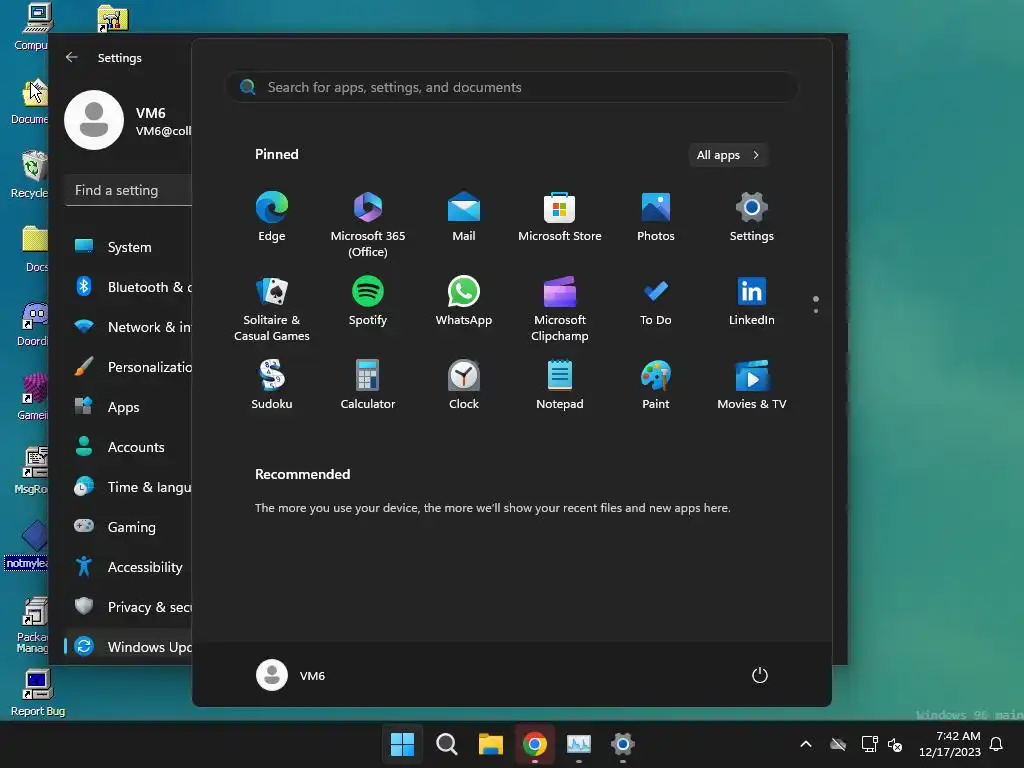Open Gaming settings category
The image size is (1024, 768).
[129, 526]
